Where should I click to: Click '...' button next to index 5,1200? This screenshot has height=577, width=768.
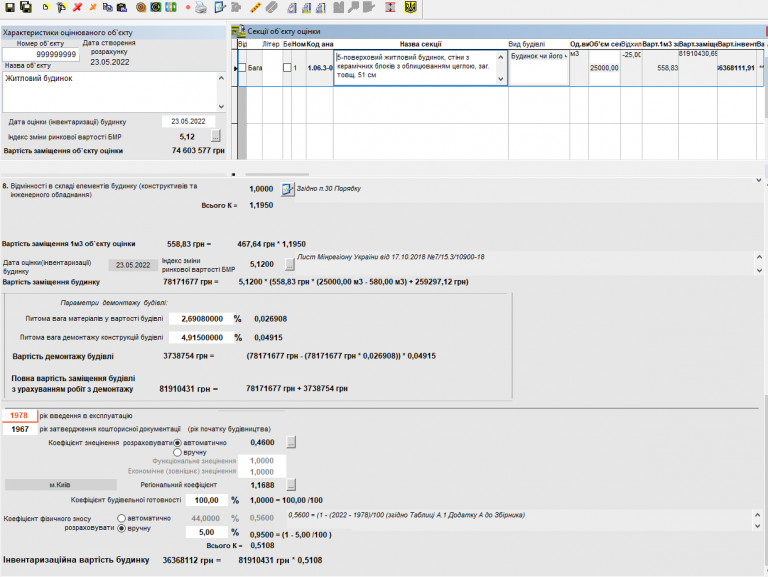pyautogui.click(x=290, y=264)
